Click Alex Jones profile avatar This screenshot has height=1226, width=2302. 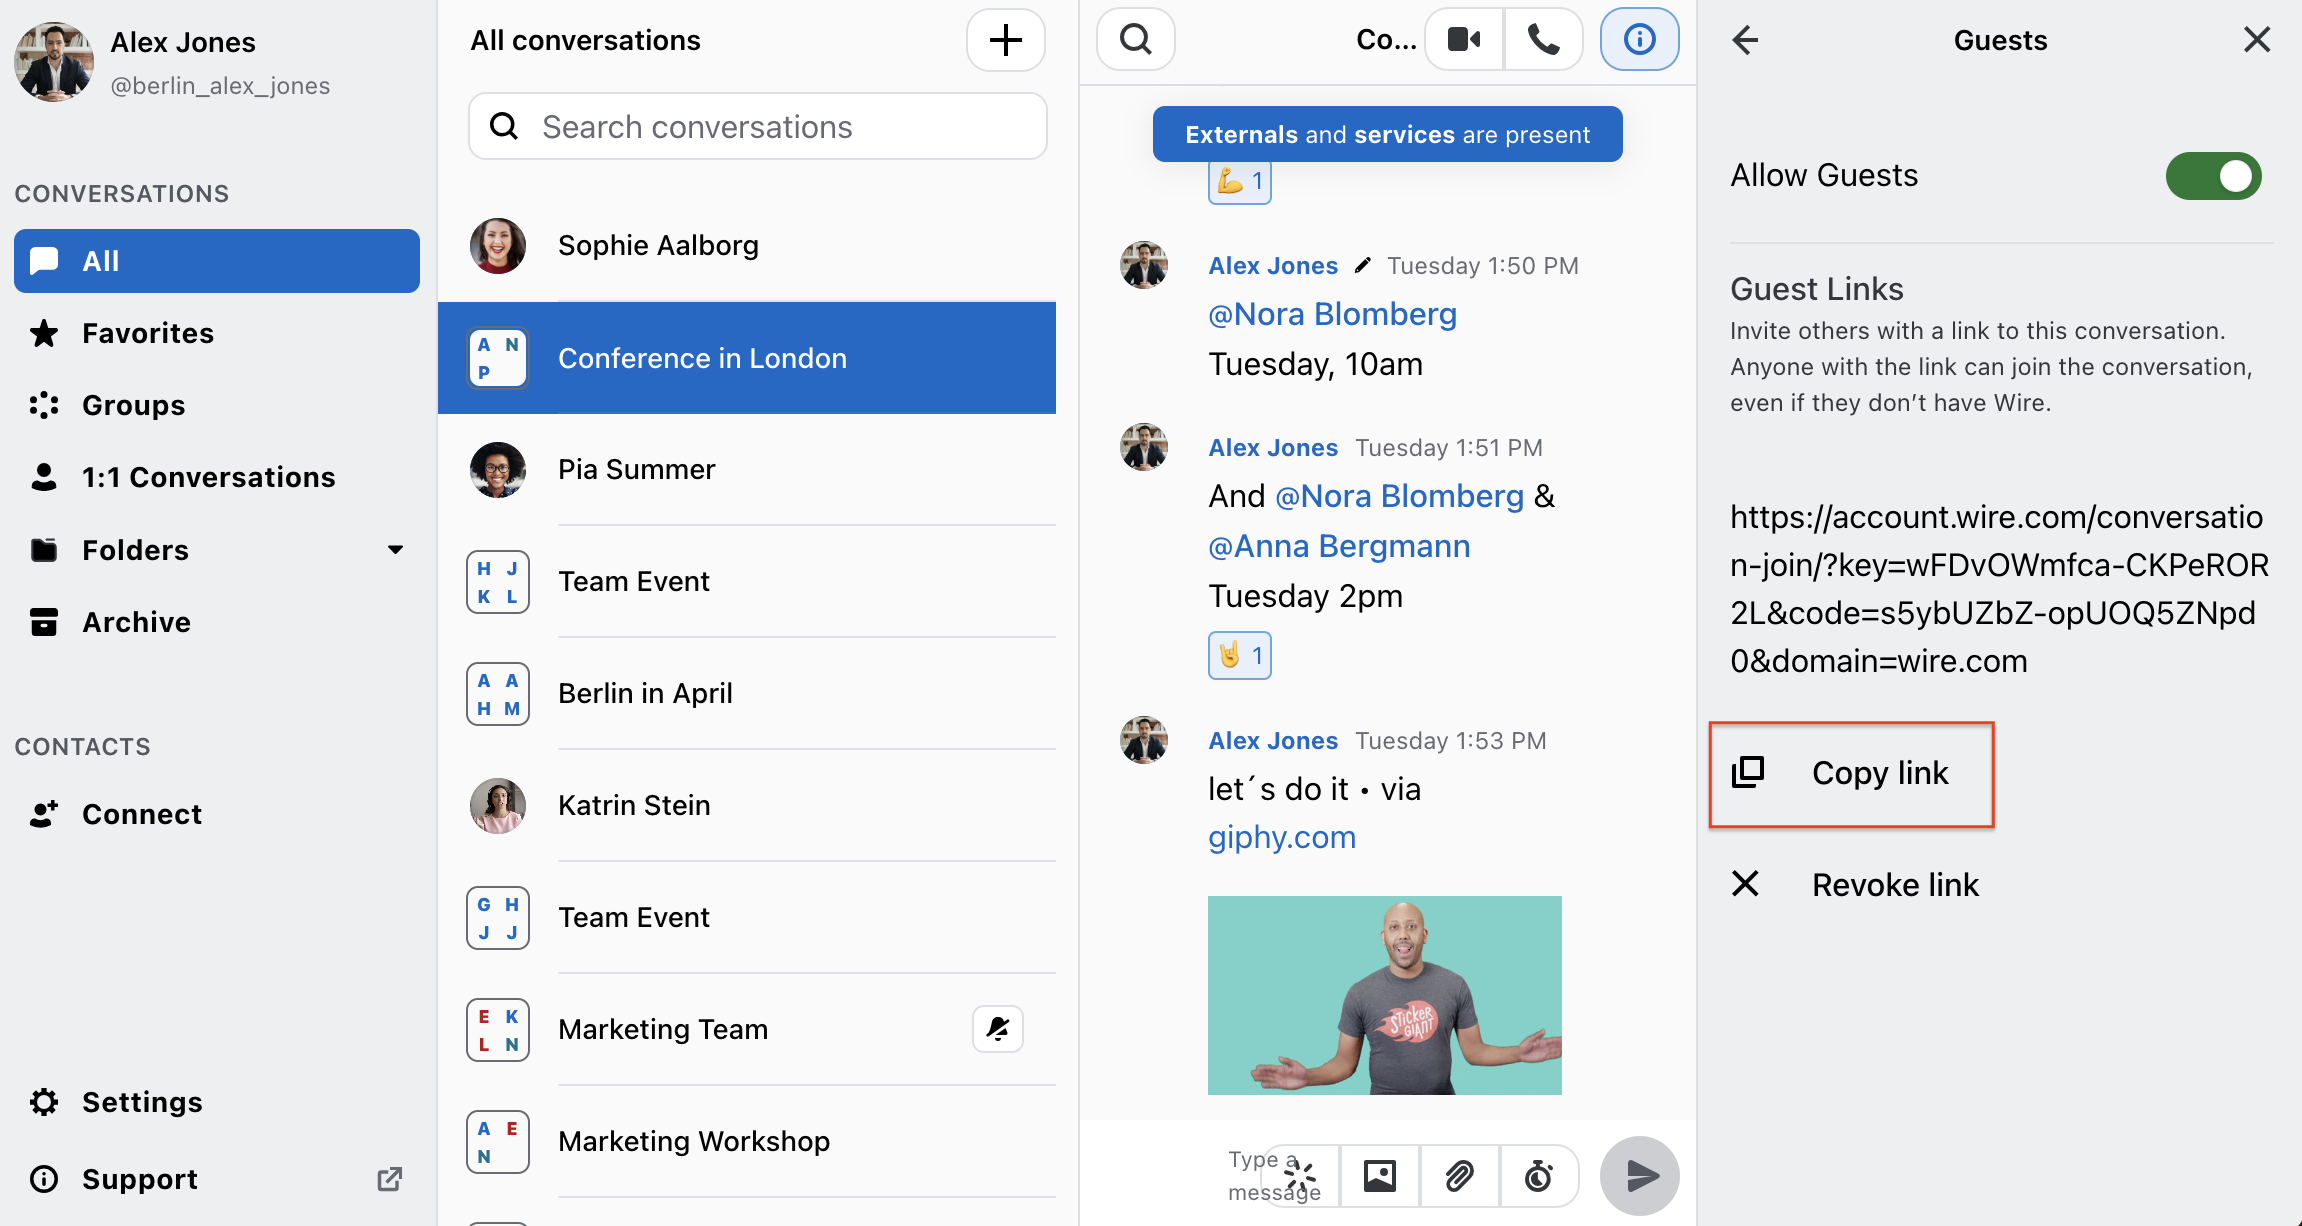coord(54,62)
